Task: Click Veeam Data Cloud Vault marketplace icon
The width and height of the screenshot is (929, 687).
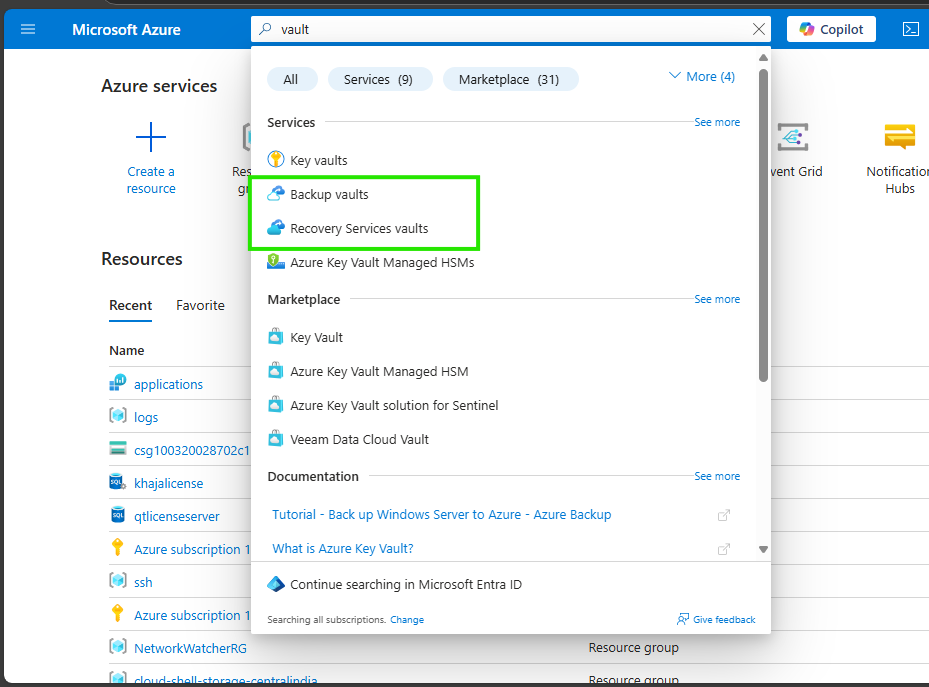Action: (276, 439)
